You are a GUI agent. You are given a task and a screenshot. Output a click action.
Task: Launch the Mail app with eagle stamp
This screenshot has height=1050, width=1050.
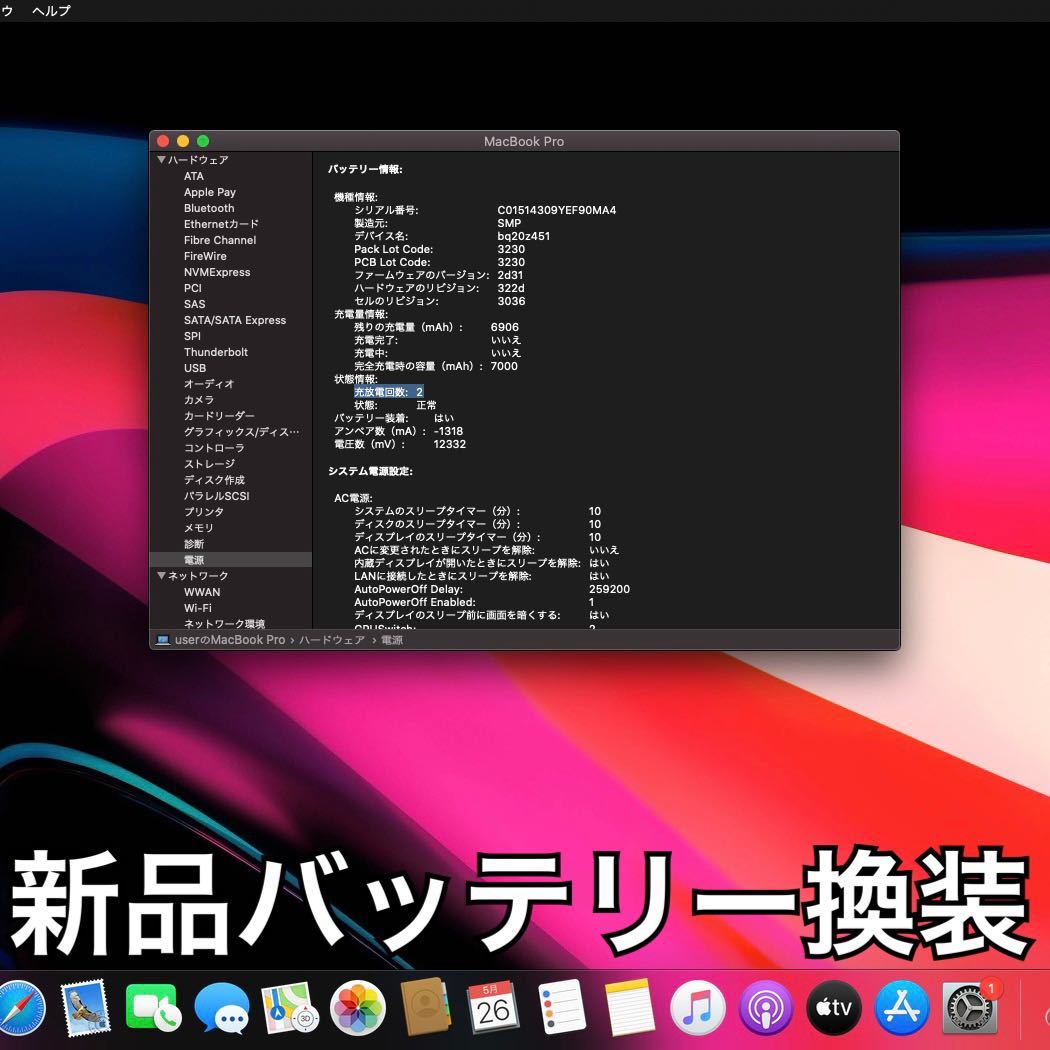click(86, 1008)
